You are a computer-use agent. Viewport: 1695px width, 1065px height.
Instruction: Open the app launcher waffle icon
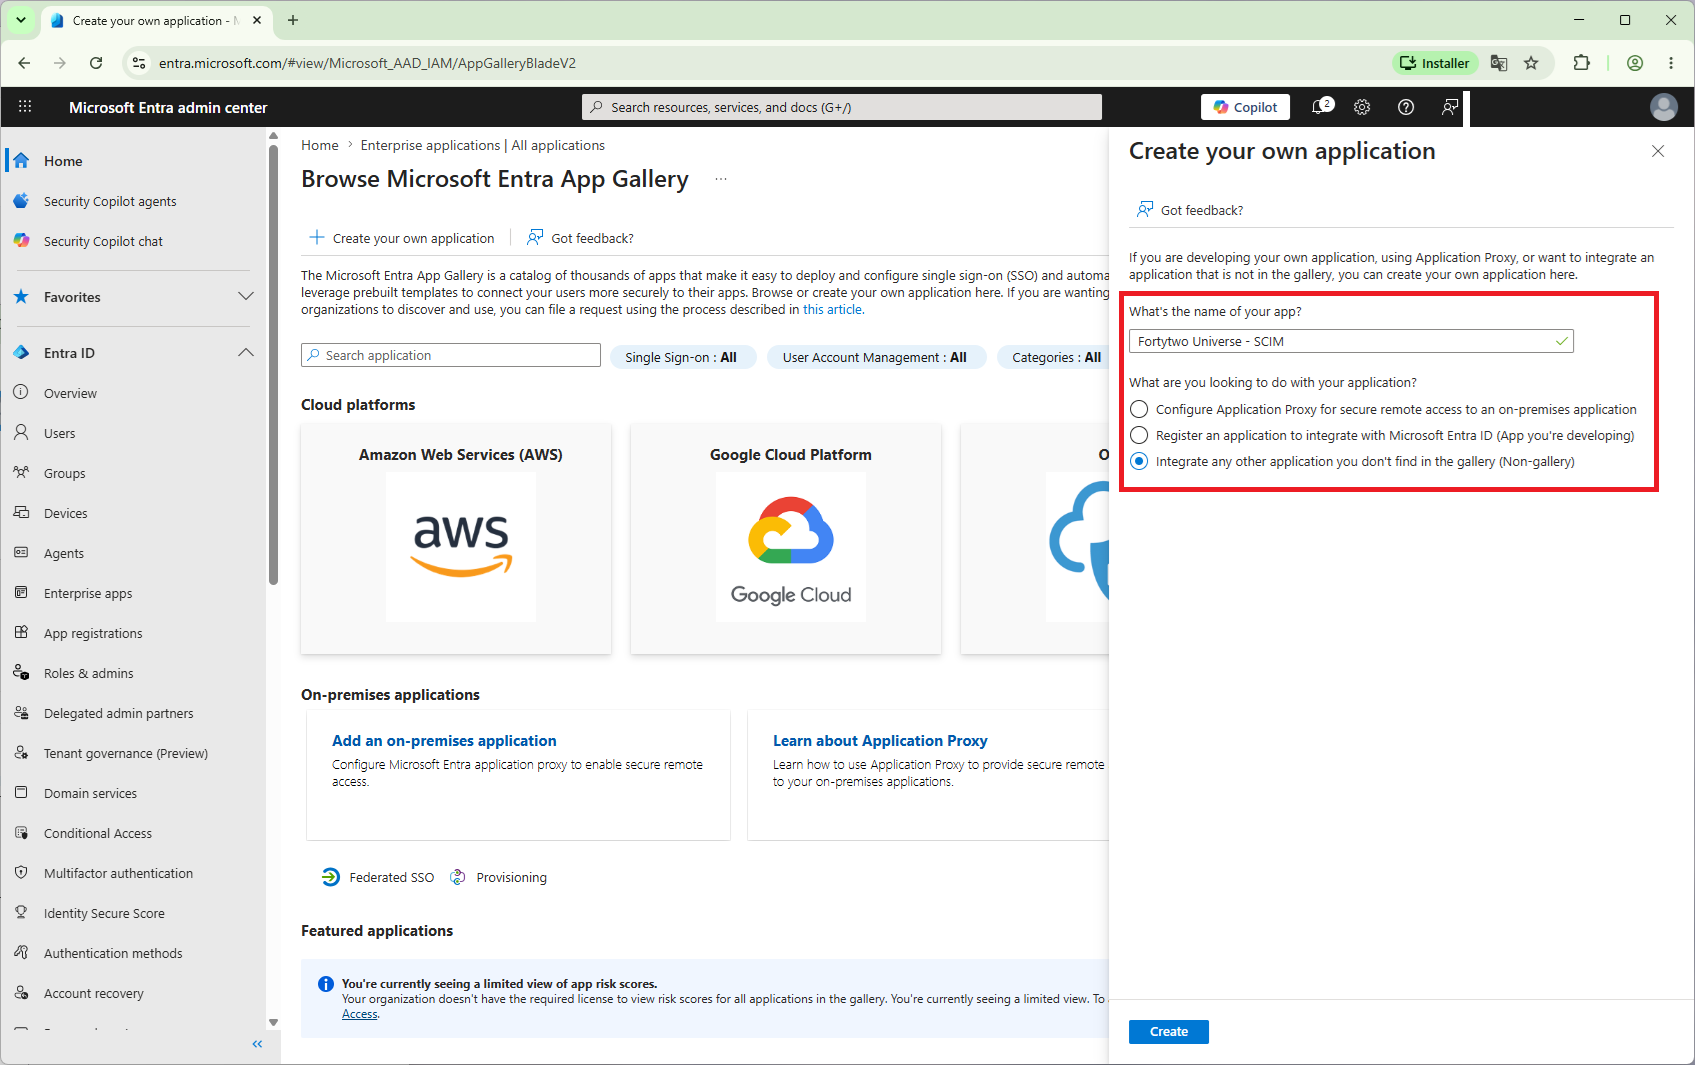coord(25,107)
